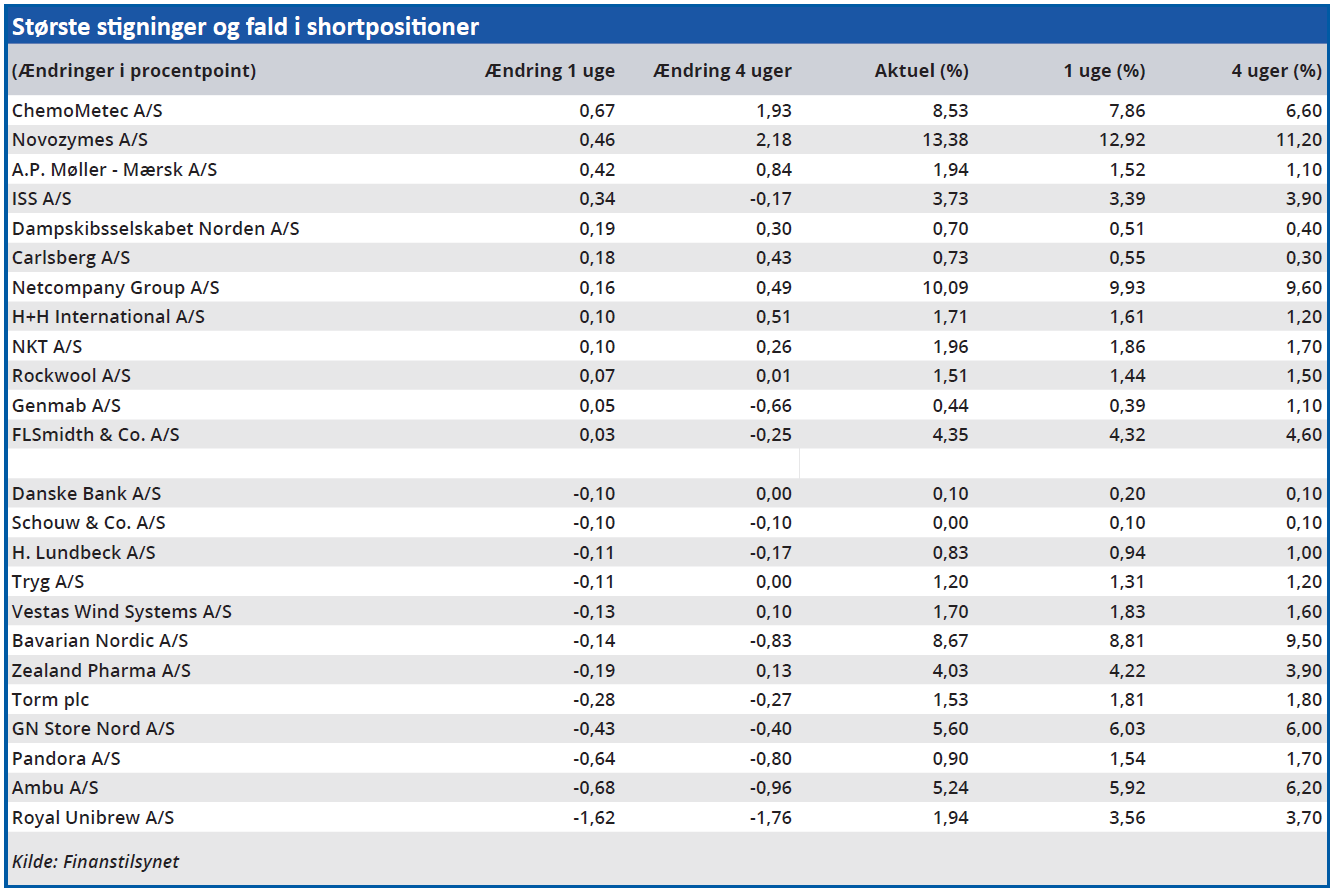This screenshot has width=1337, height=891.
Task: Click Netcompany current value 10,09
Action: [945, 288]
